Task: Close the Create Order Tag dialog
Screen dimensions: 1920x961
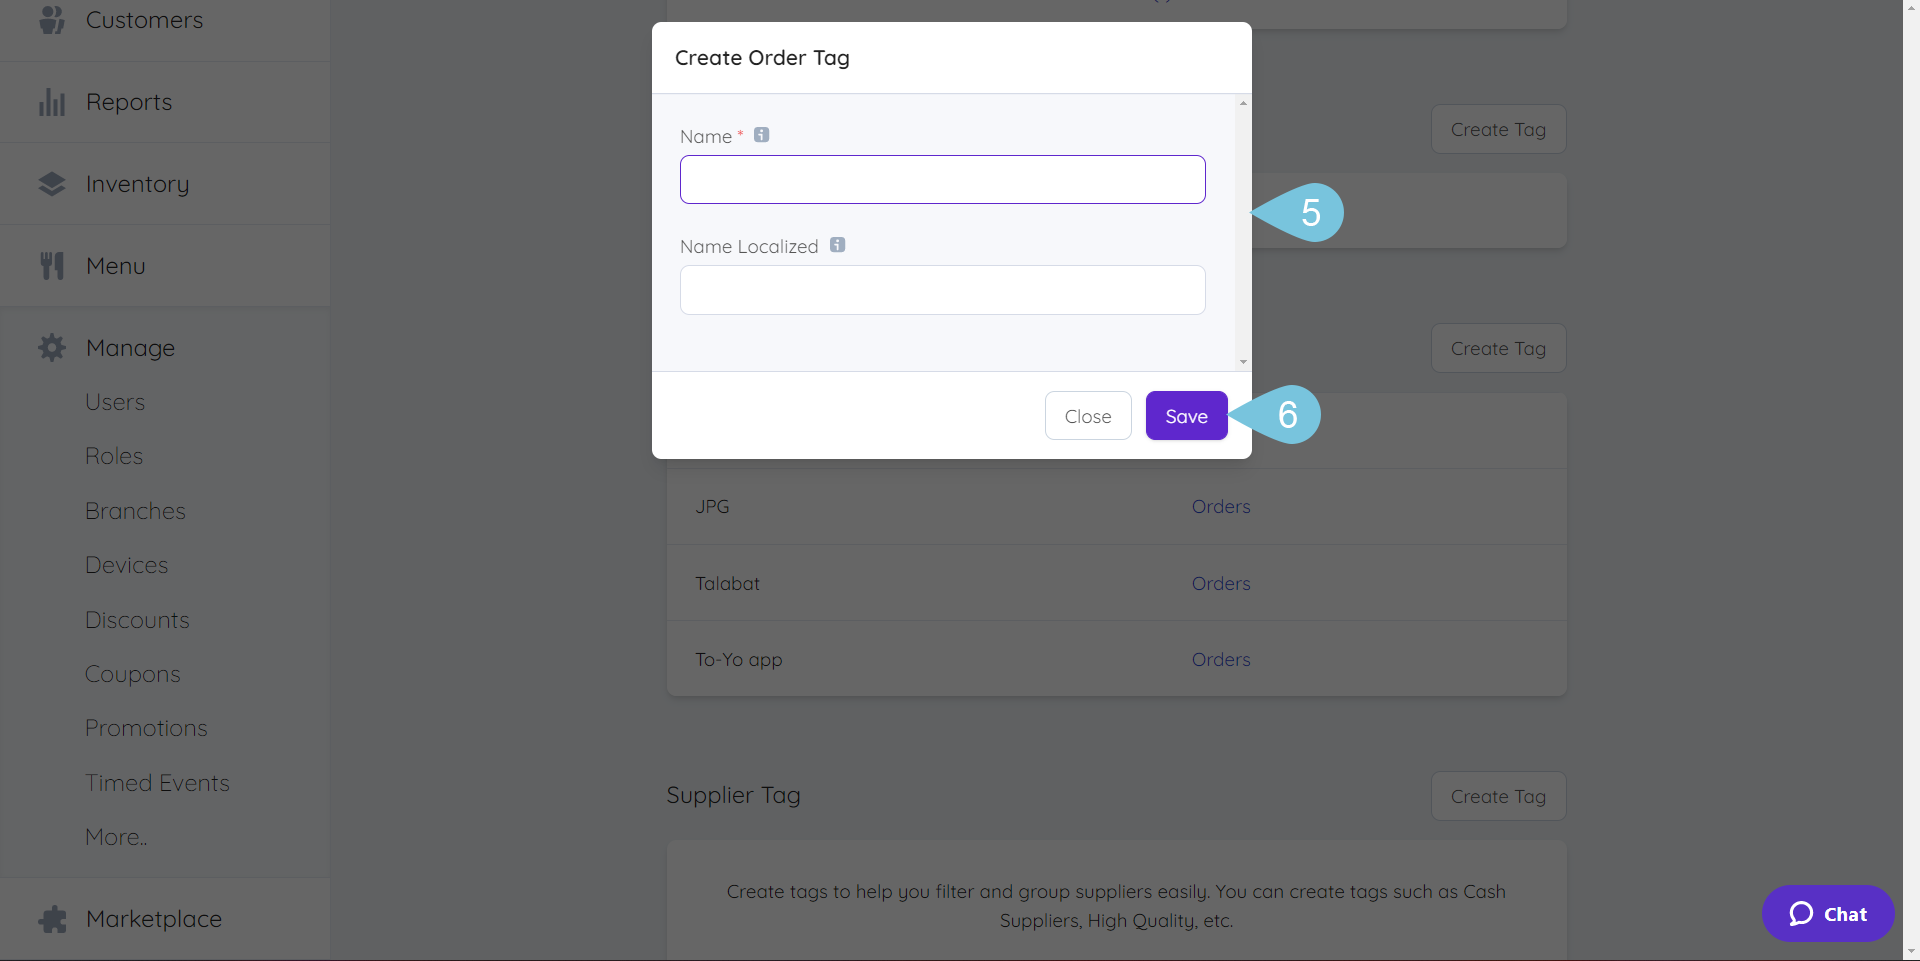Action: click(x=1087, y=415)
